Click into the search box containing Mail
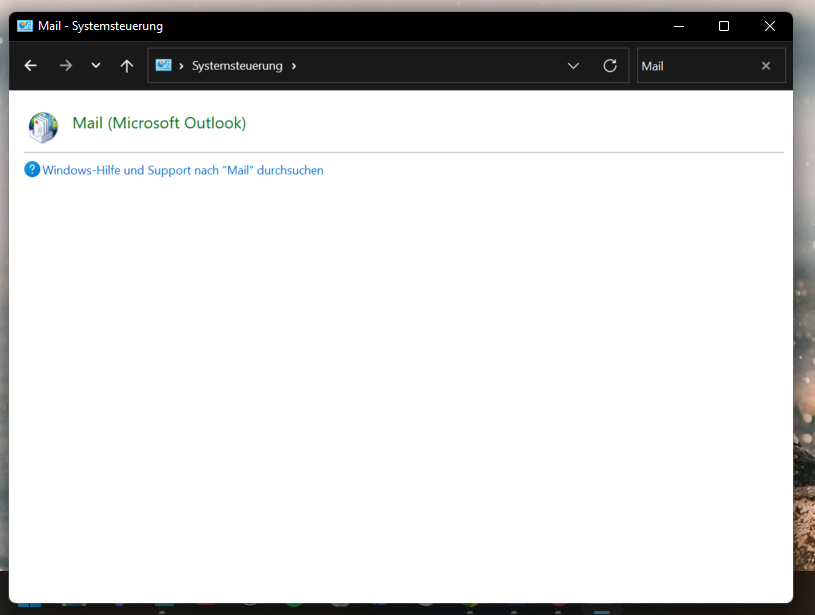The width and height of the screenshot is (815, 615). (x=695, y=66)
